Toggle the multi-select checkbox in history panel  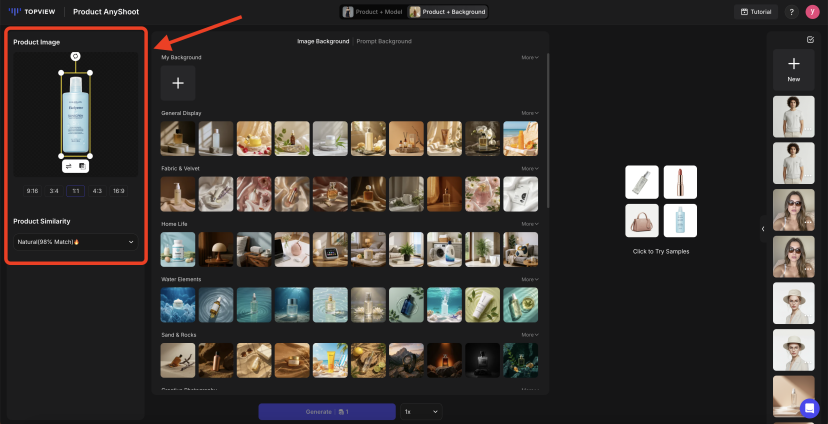(810, 40)
